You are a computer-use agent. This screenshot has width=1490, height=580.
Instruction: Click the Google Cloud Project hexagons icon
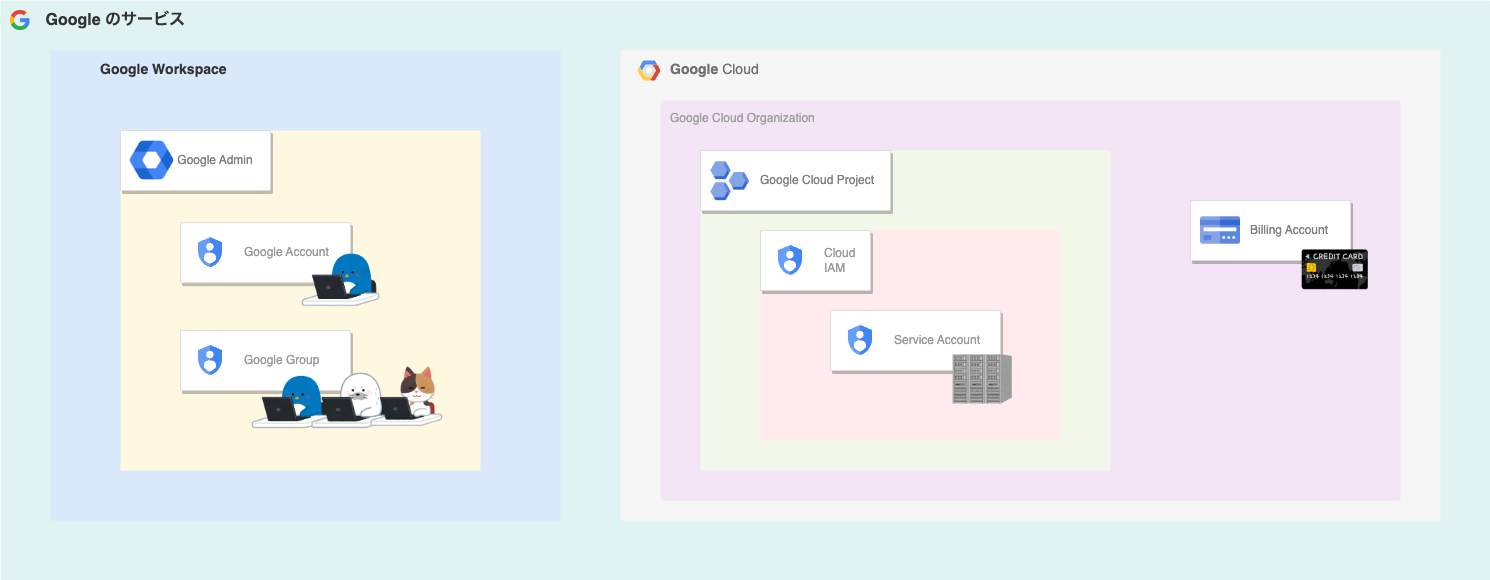click(x=729, y=180)
